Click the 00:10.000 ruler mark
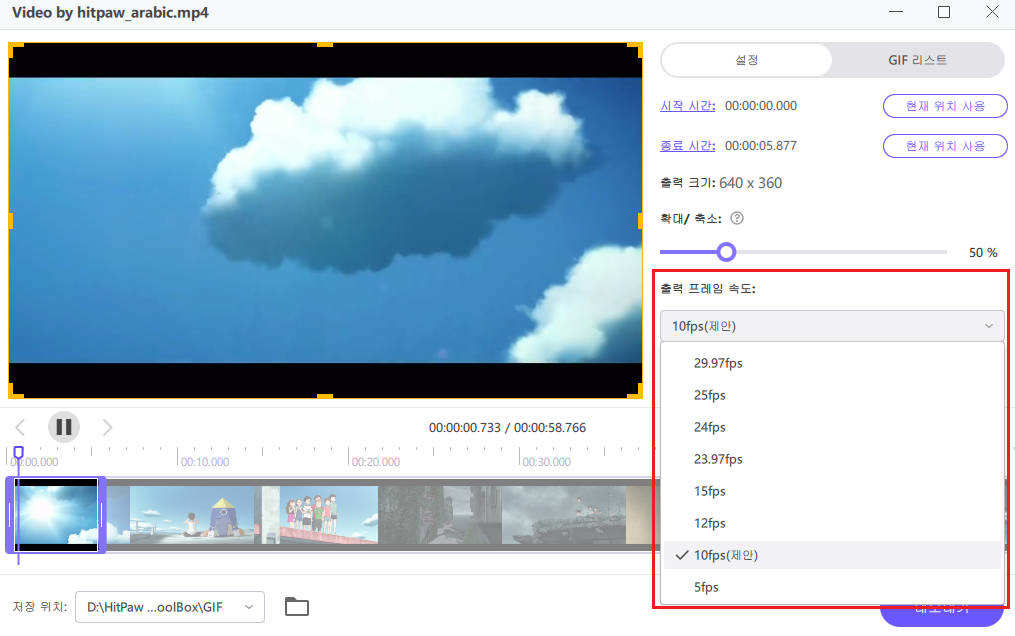 pyautogui.click(x=205, y=462)
